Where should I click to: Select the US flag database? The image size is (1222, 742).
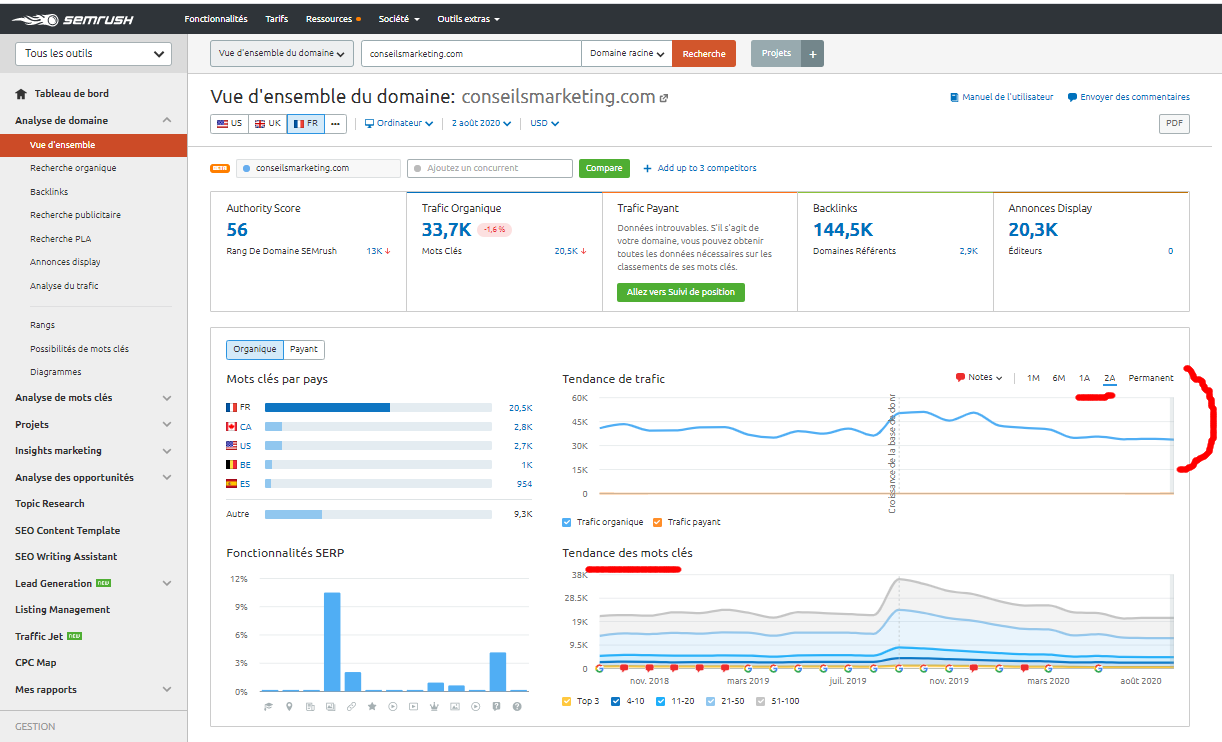pos(230,124)
